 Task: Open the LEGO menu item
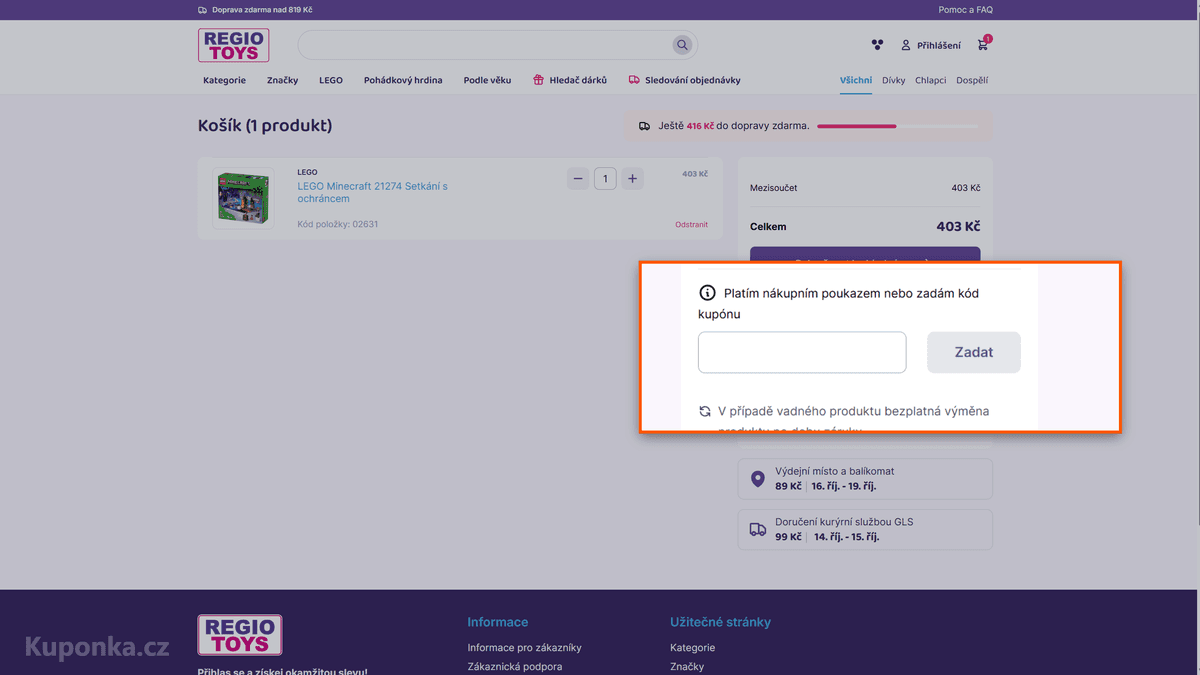331,80
